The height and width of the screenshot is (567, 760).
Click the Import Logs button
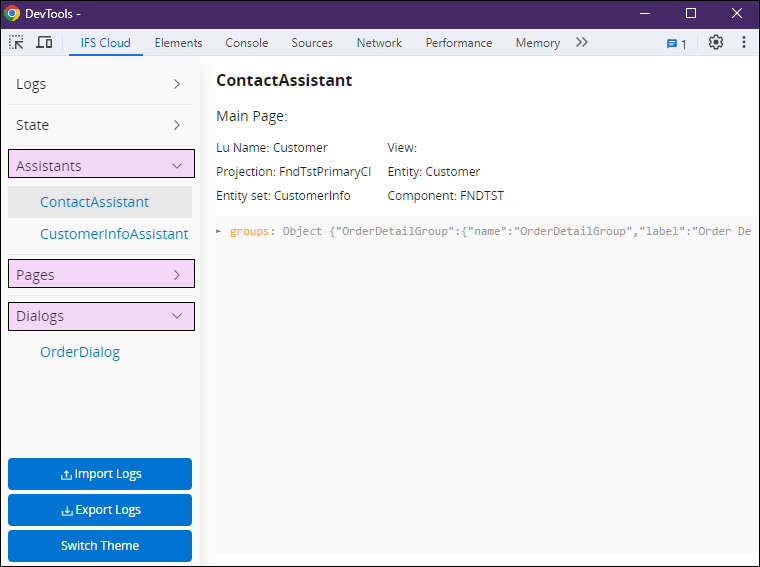pos(100,474)
